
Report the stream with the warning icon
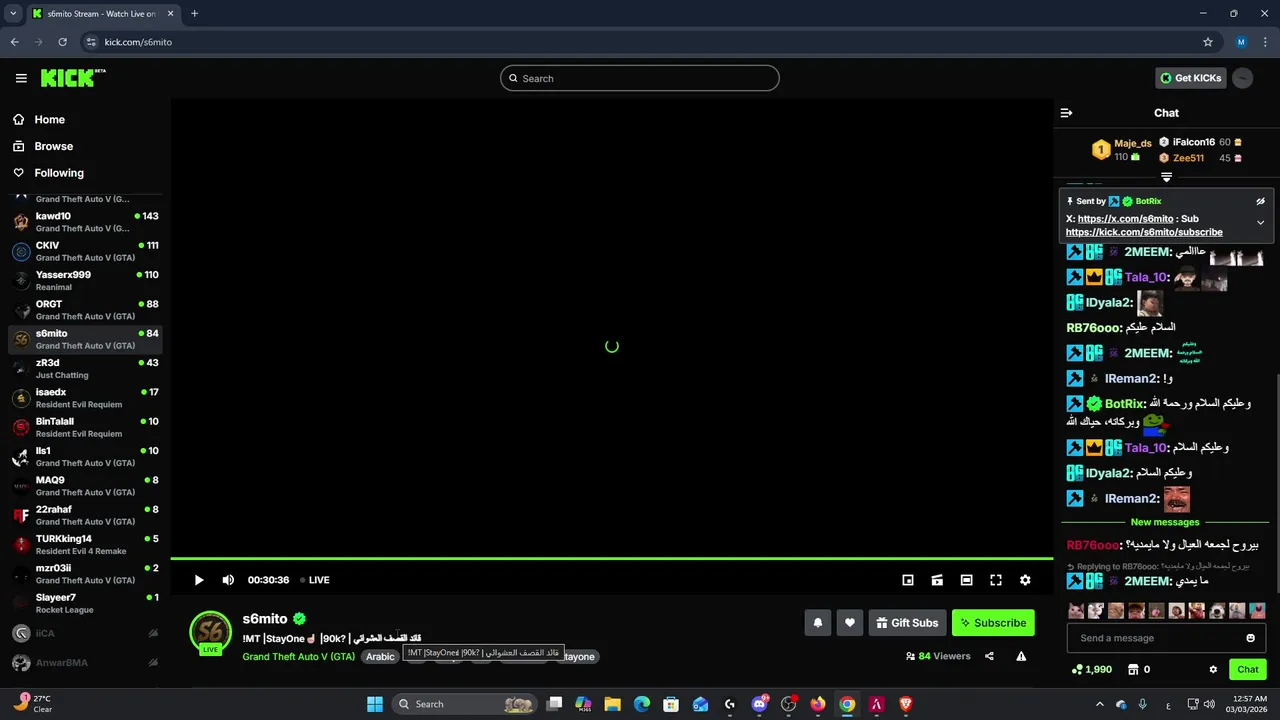point(1021,657)
